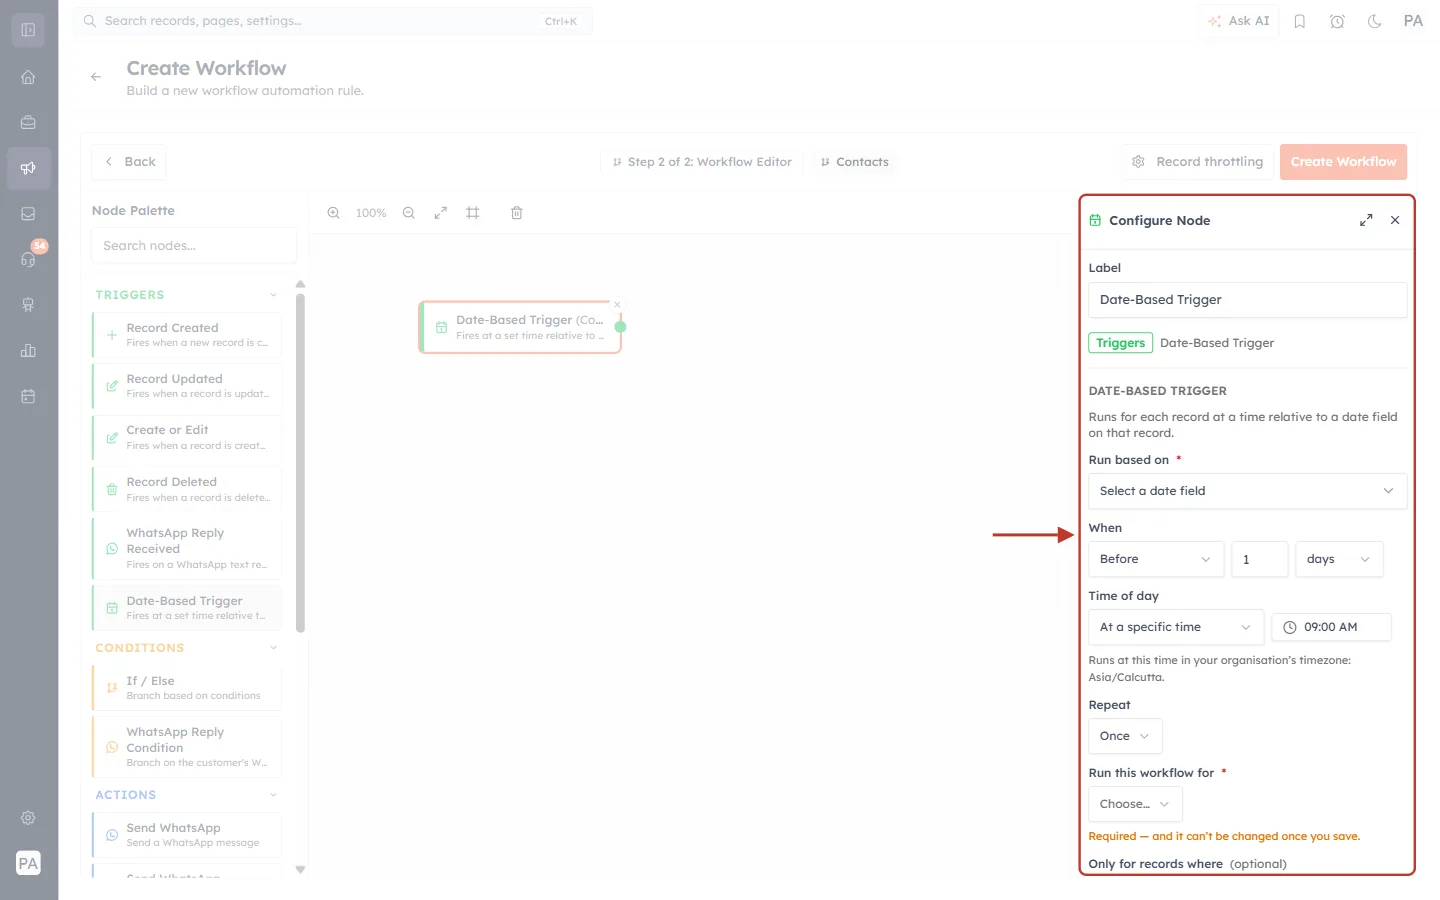Open the inbox icon in sidebar
The image size is (1440, 900).
click(x=28, y=213)
